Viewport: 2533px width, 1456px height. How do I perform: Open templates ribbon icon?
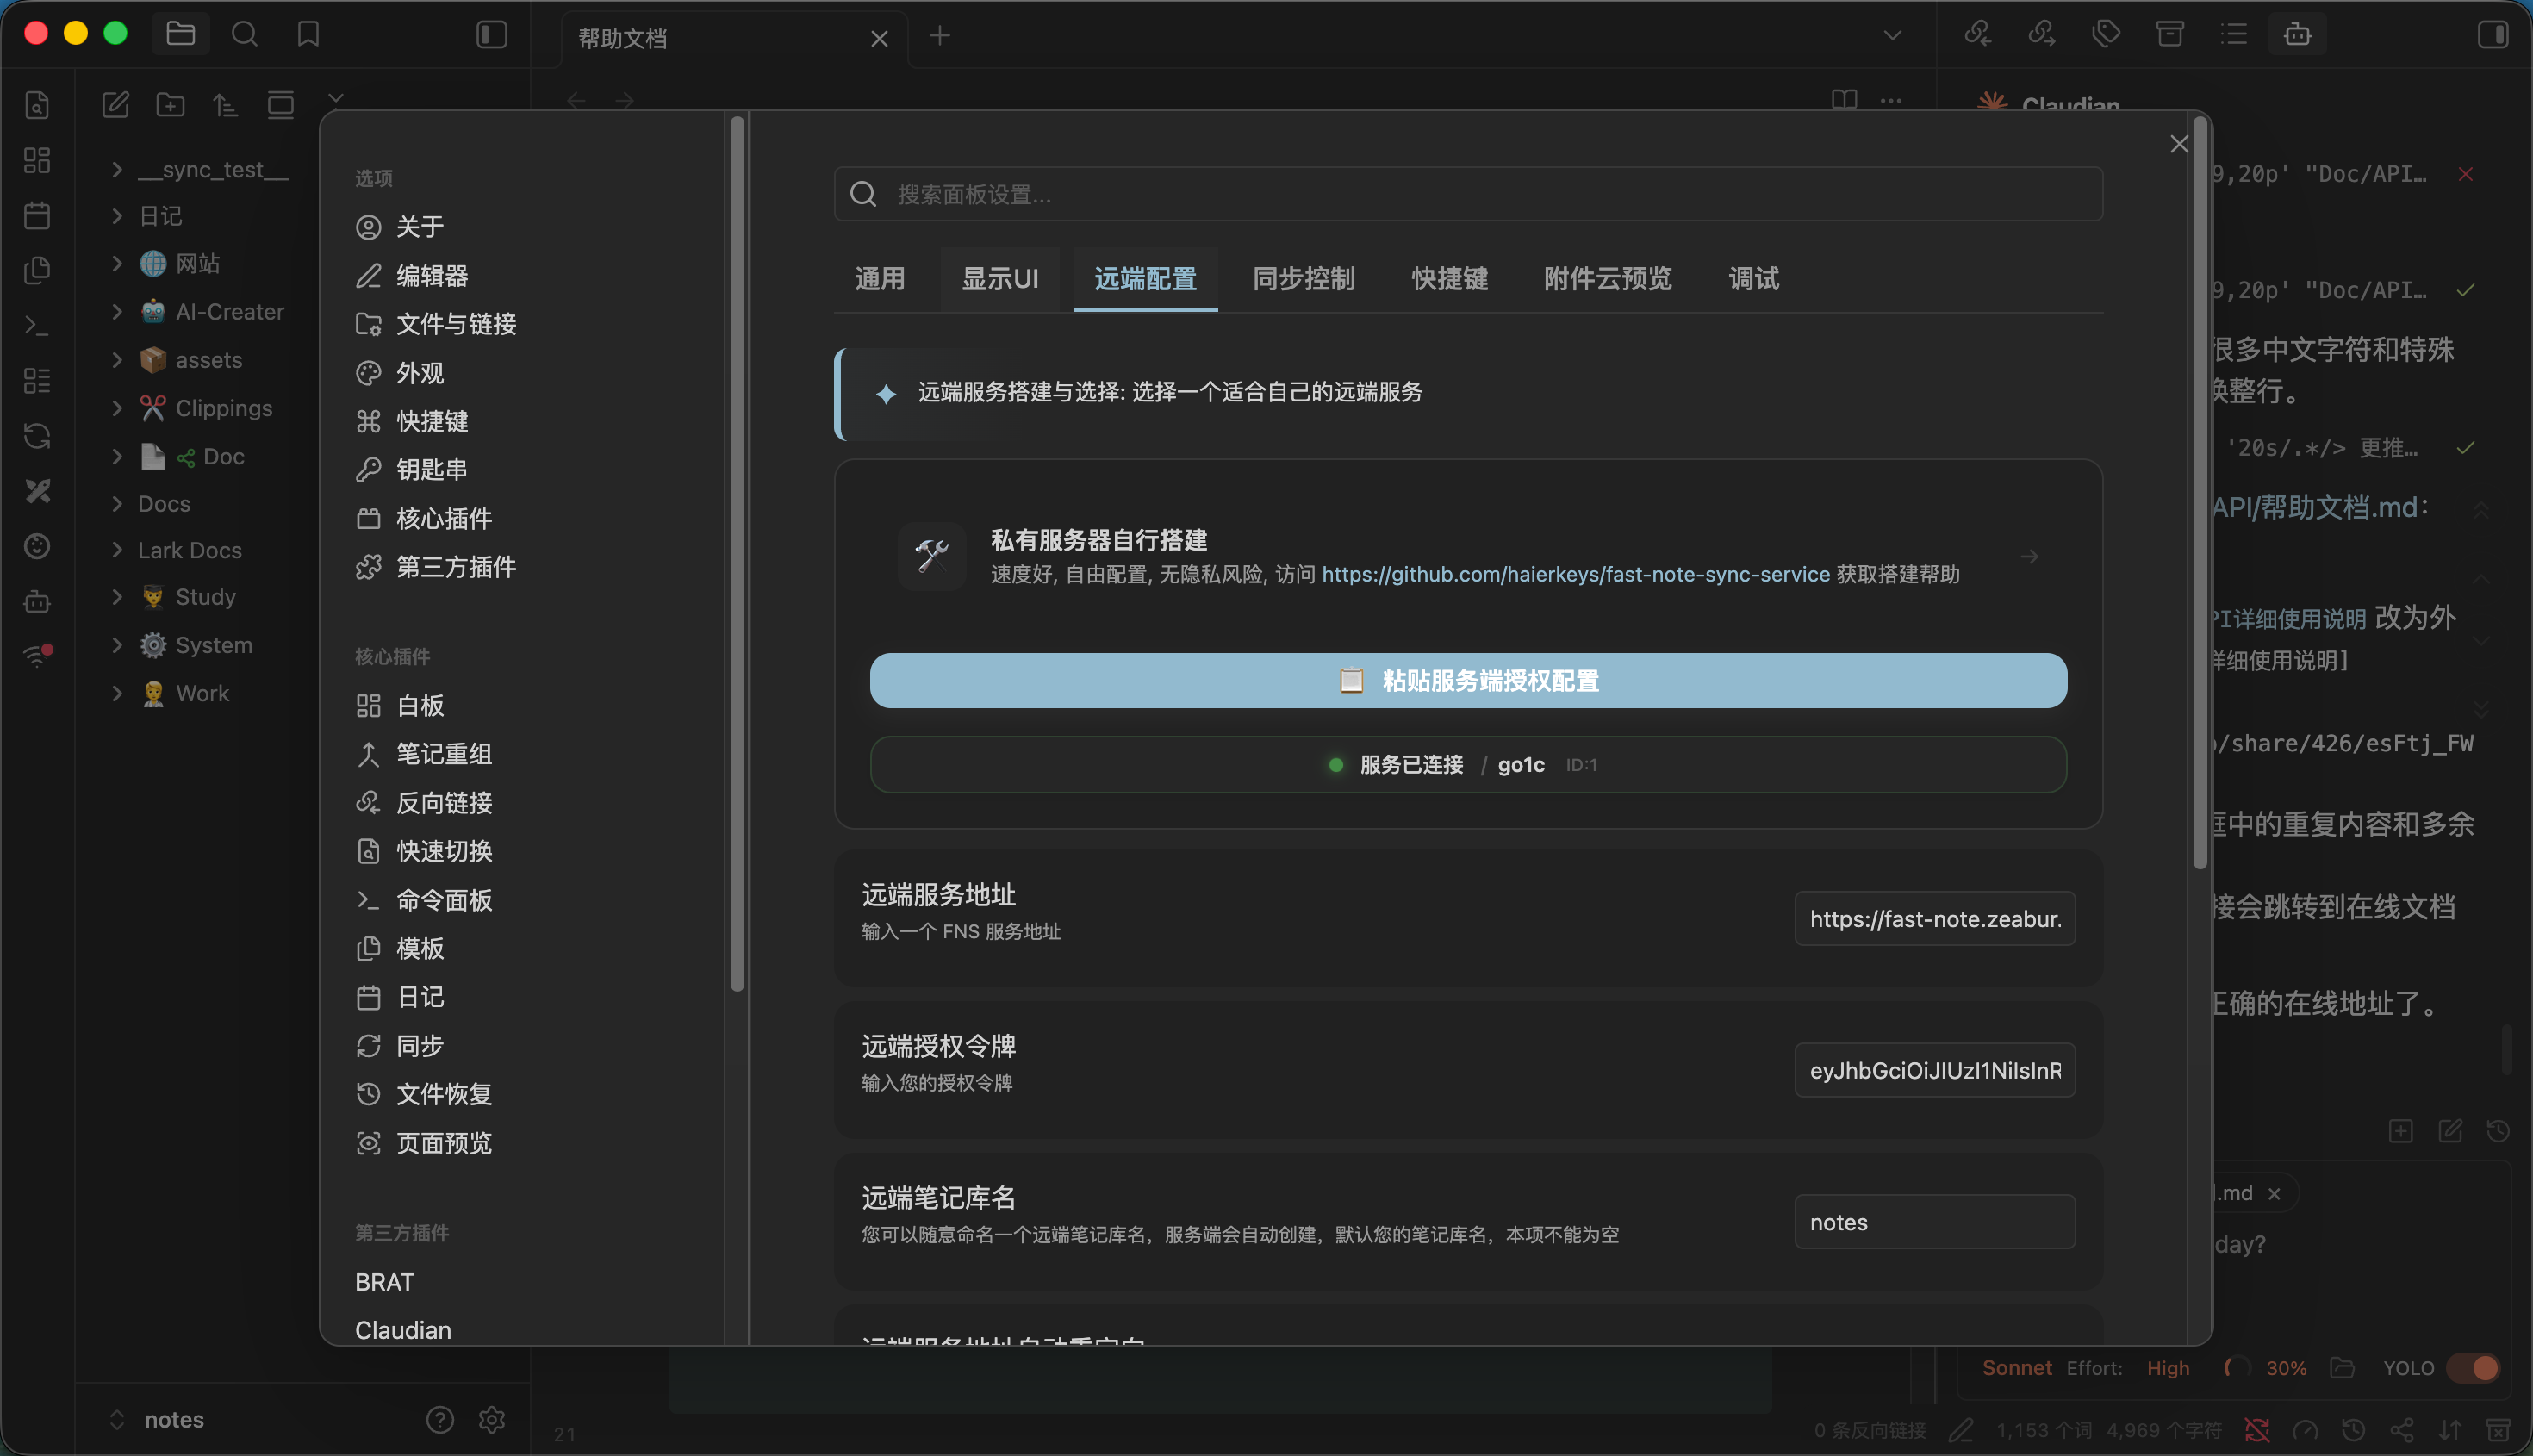[37, 269]
